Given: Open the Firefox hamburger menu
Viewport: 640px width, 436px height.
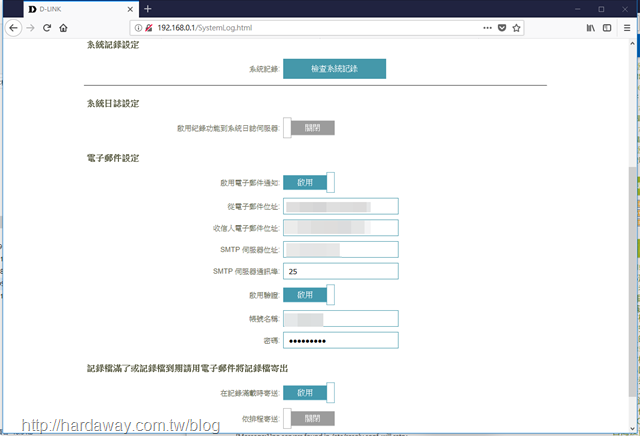Looking at the screenshot, I should tap(626, 27).
